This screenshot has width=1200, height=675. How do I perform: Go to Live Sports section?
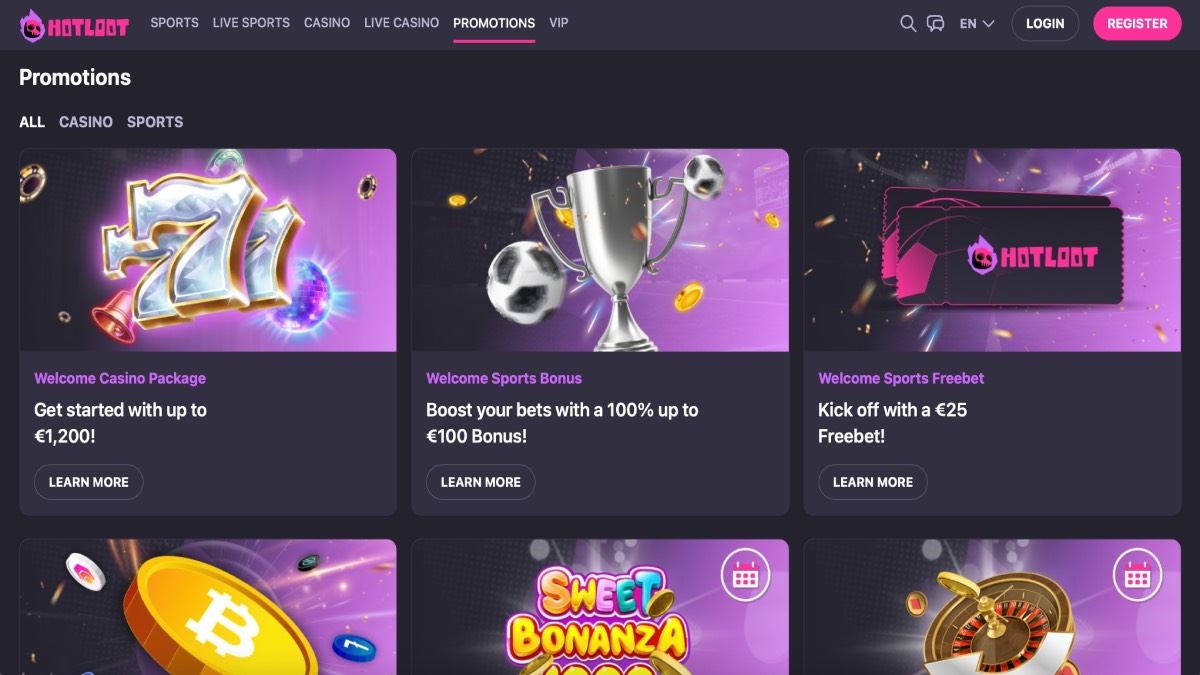pyautogui.click(x=251, y=23)
